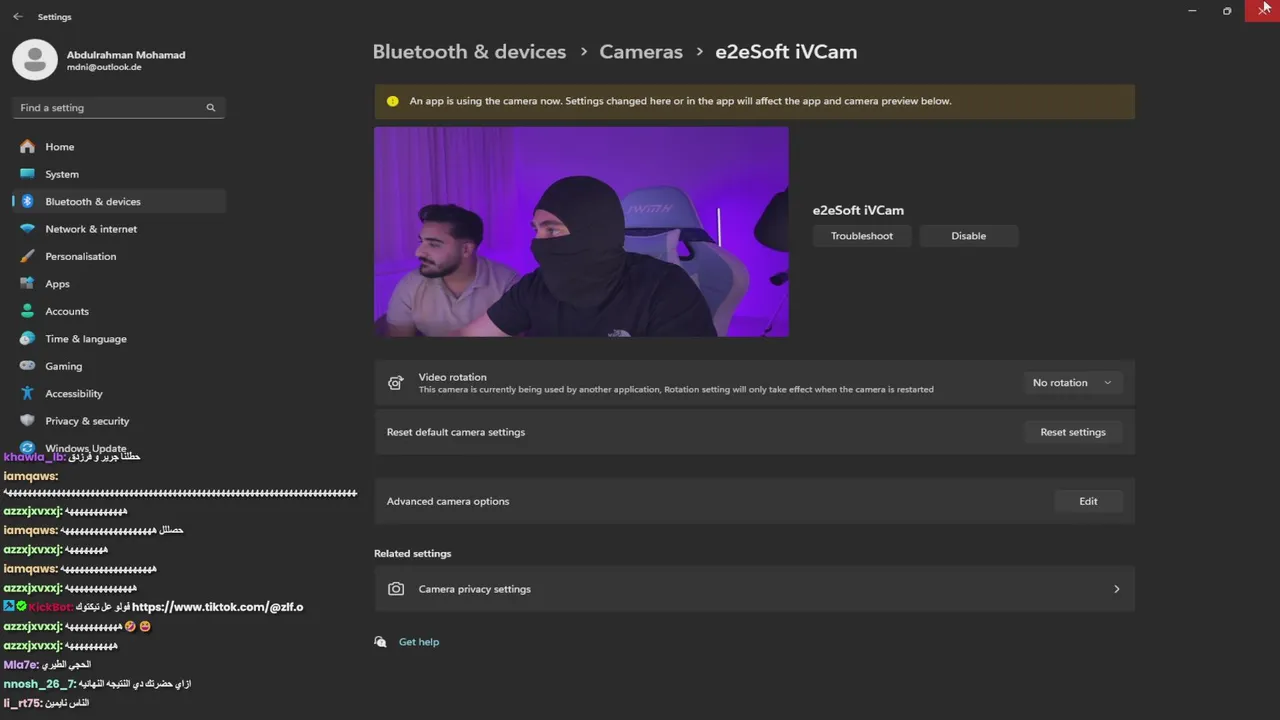Click chat username nnosh_26_7
Viewport: 1280px width, 720px height.
[40, 684]
